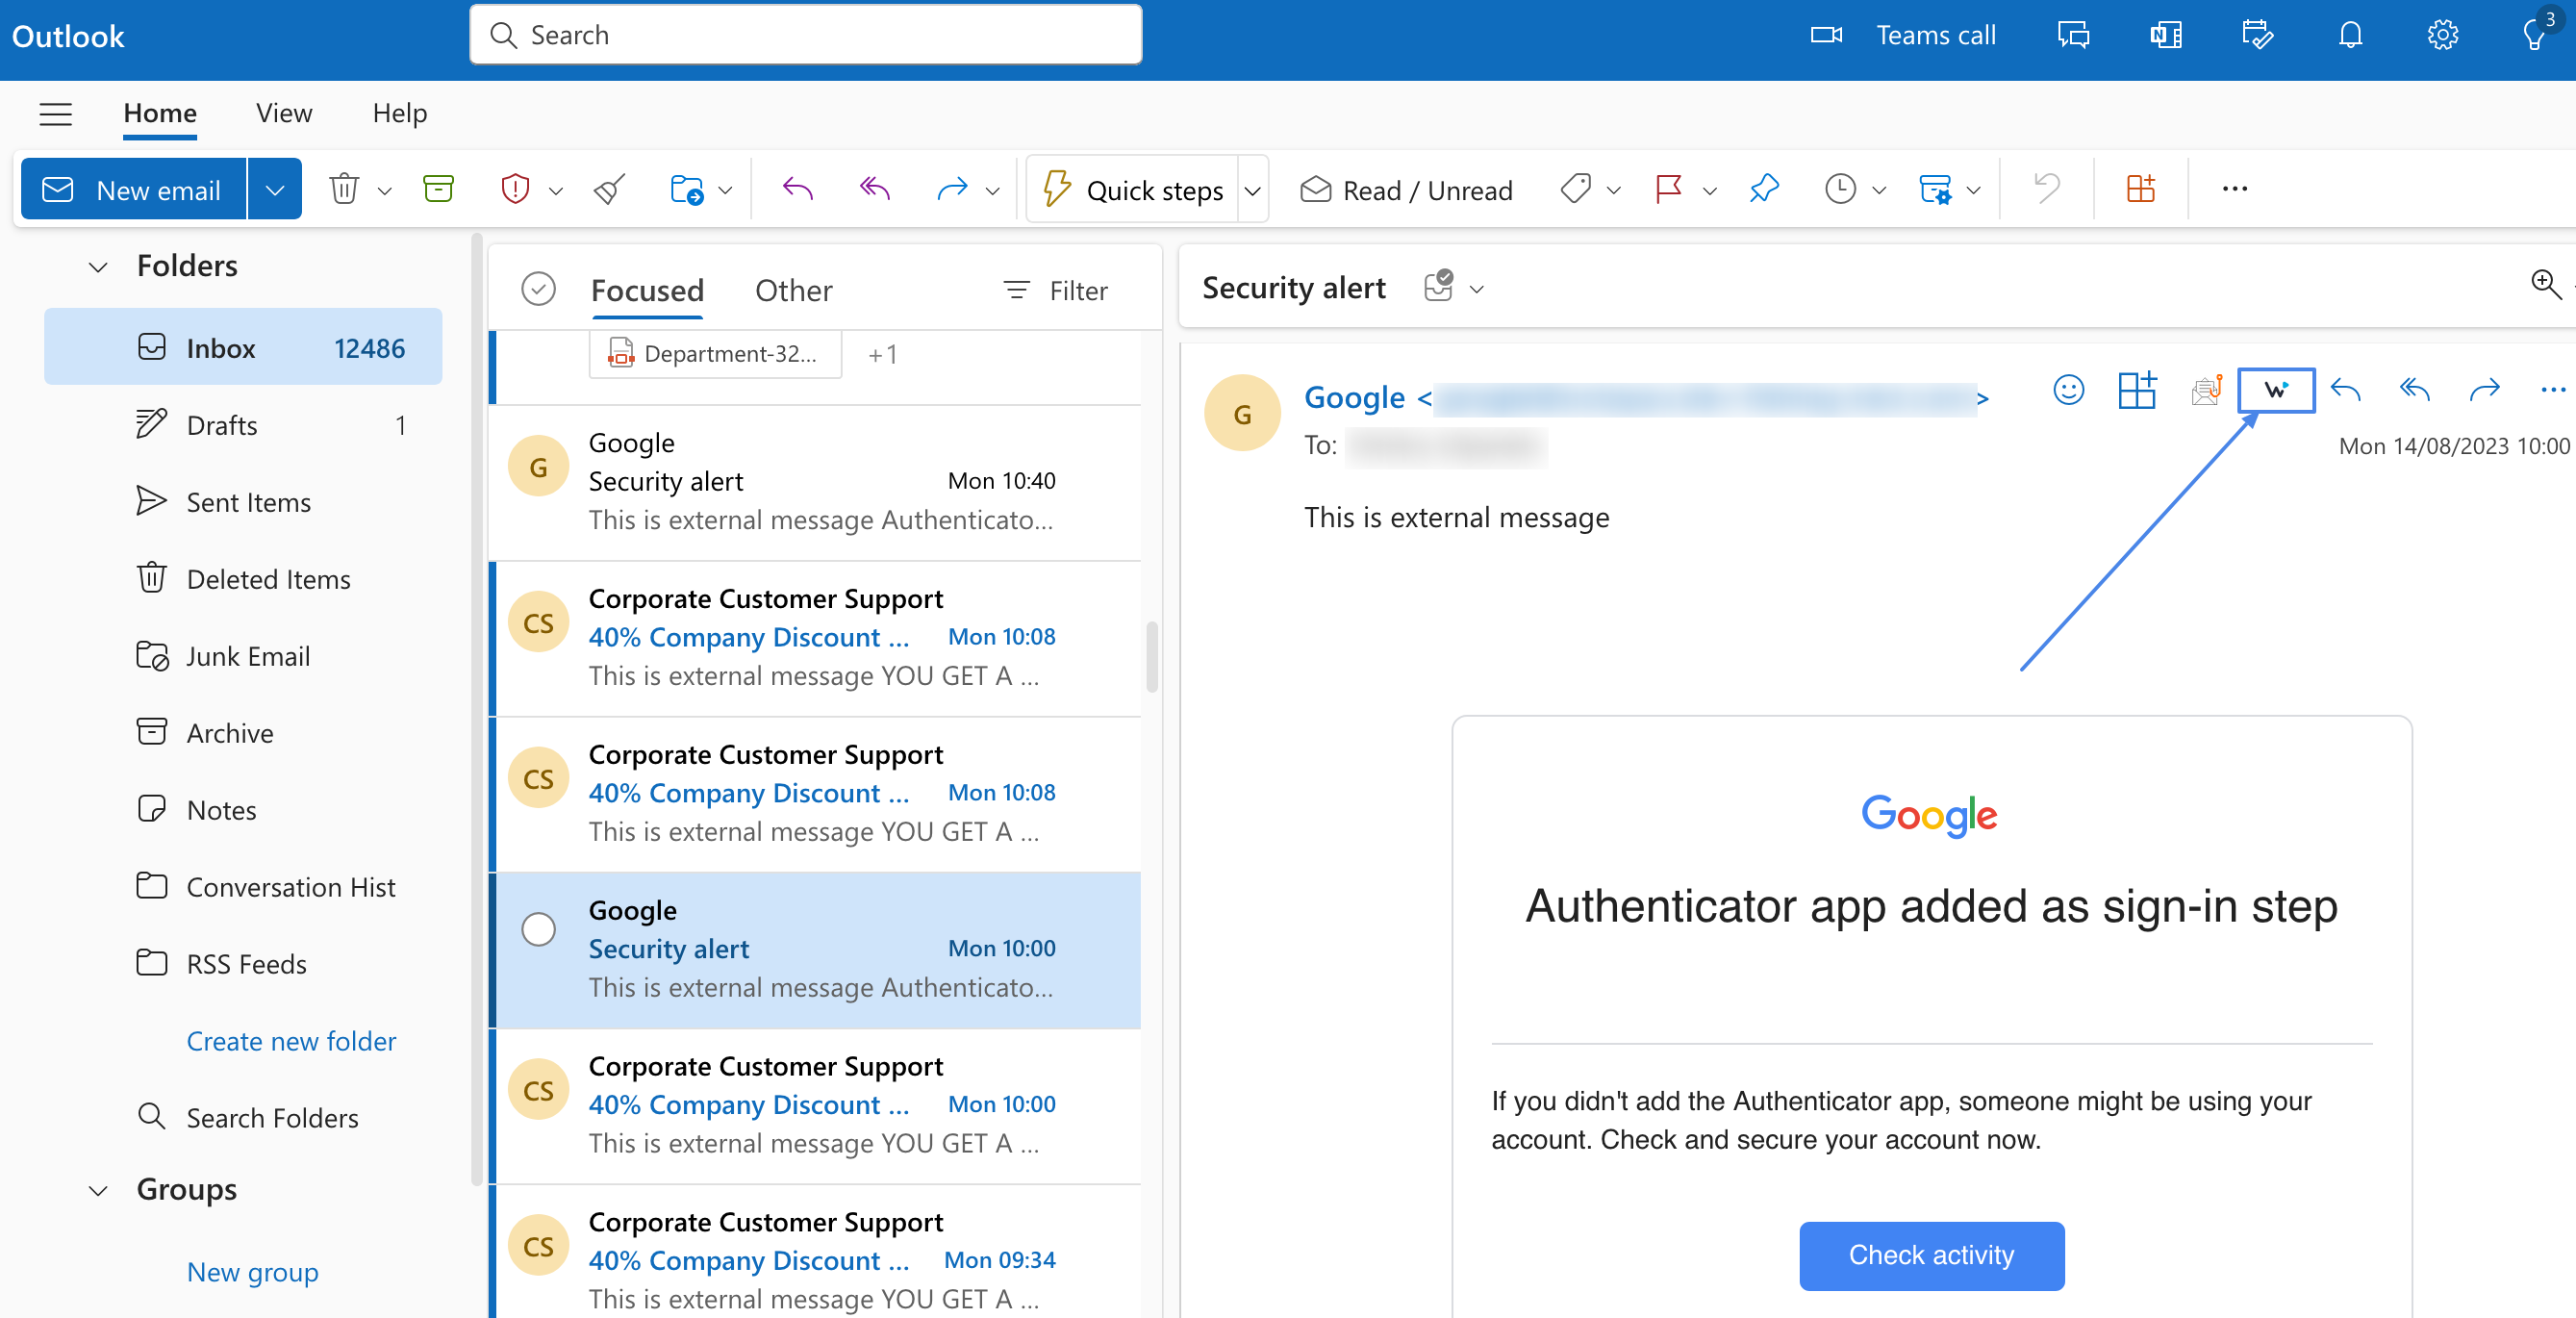Click the Check activity button
This screenshot has height=1318, width=2576.
[1930, 1255]
